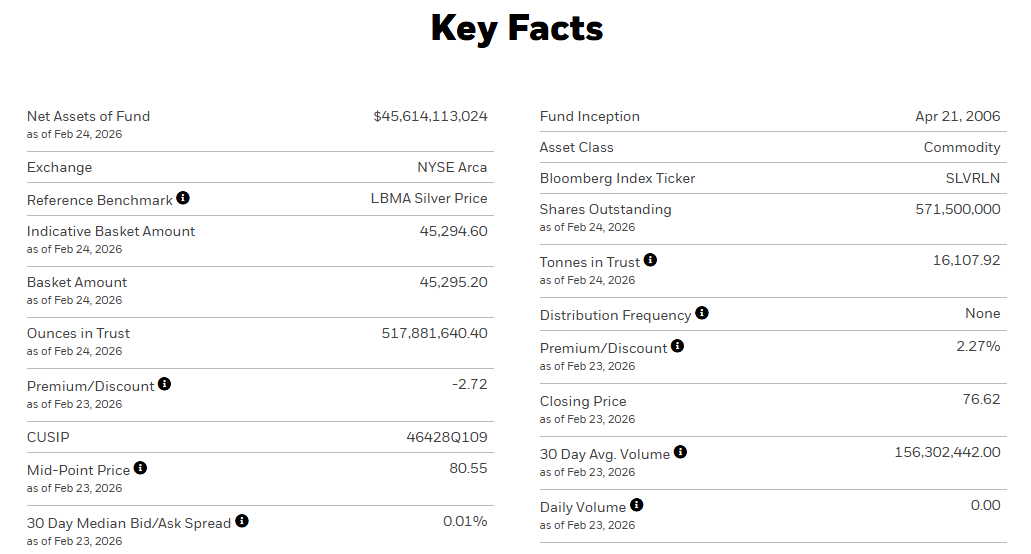Image resolution: width=1031 pixels, height=554 pixels.
Task: Click the LBMA Silver Price benchmark text
Action: pos(429,198)
